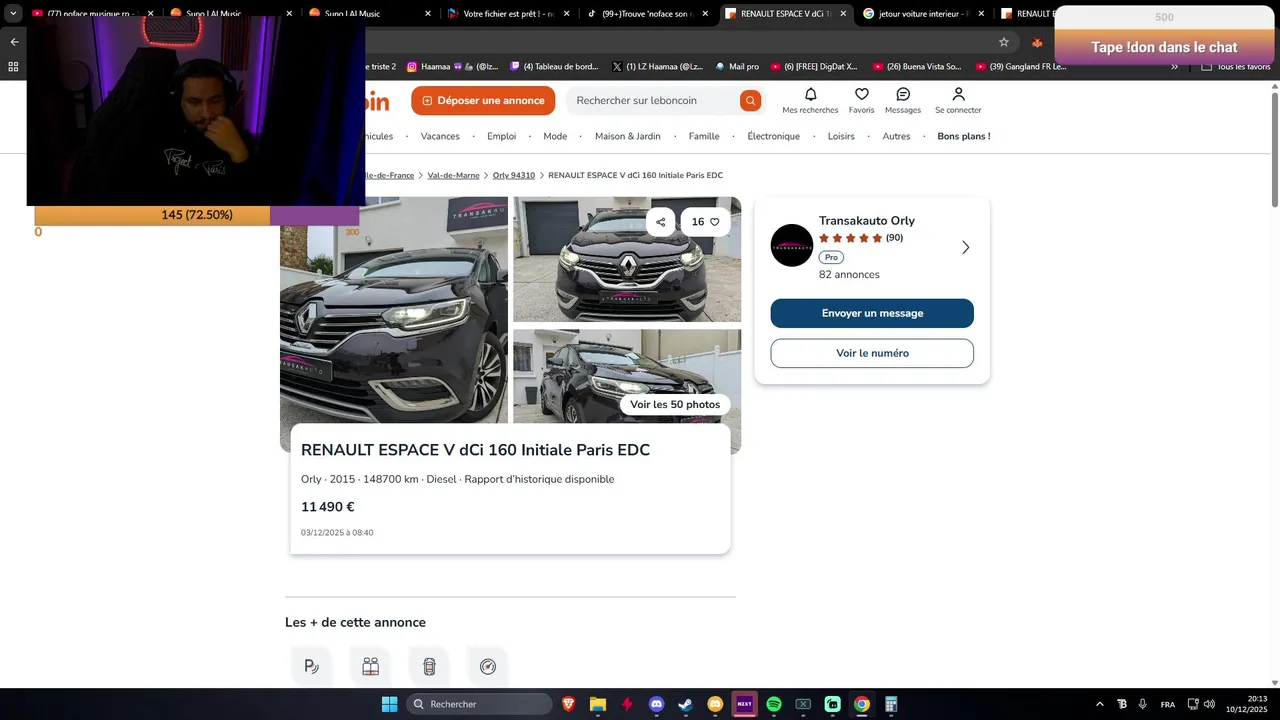The width and height of the screenshot is (1280, 720).
Task: Open Autres category menu
Action: coord(896,136)
